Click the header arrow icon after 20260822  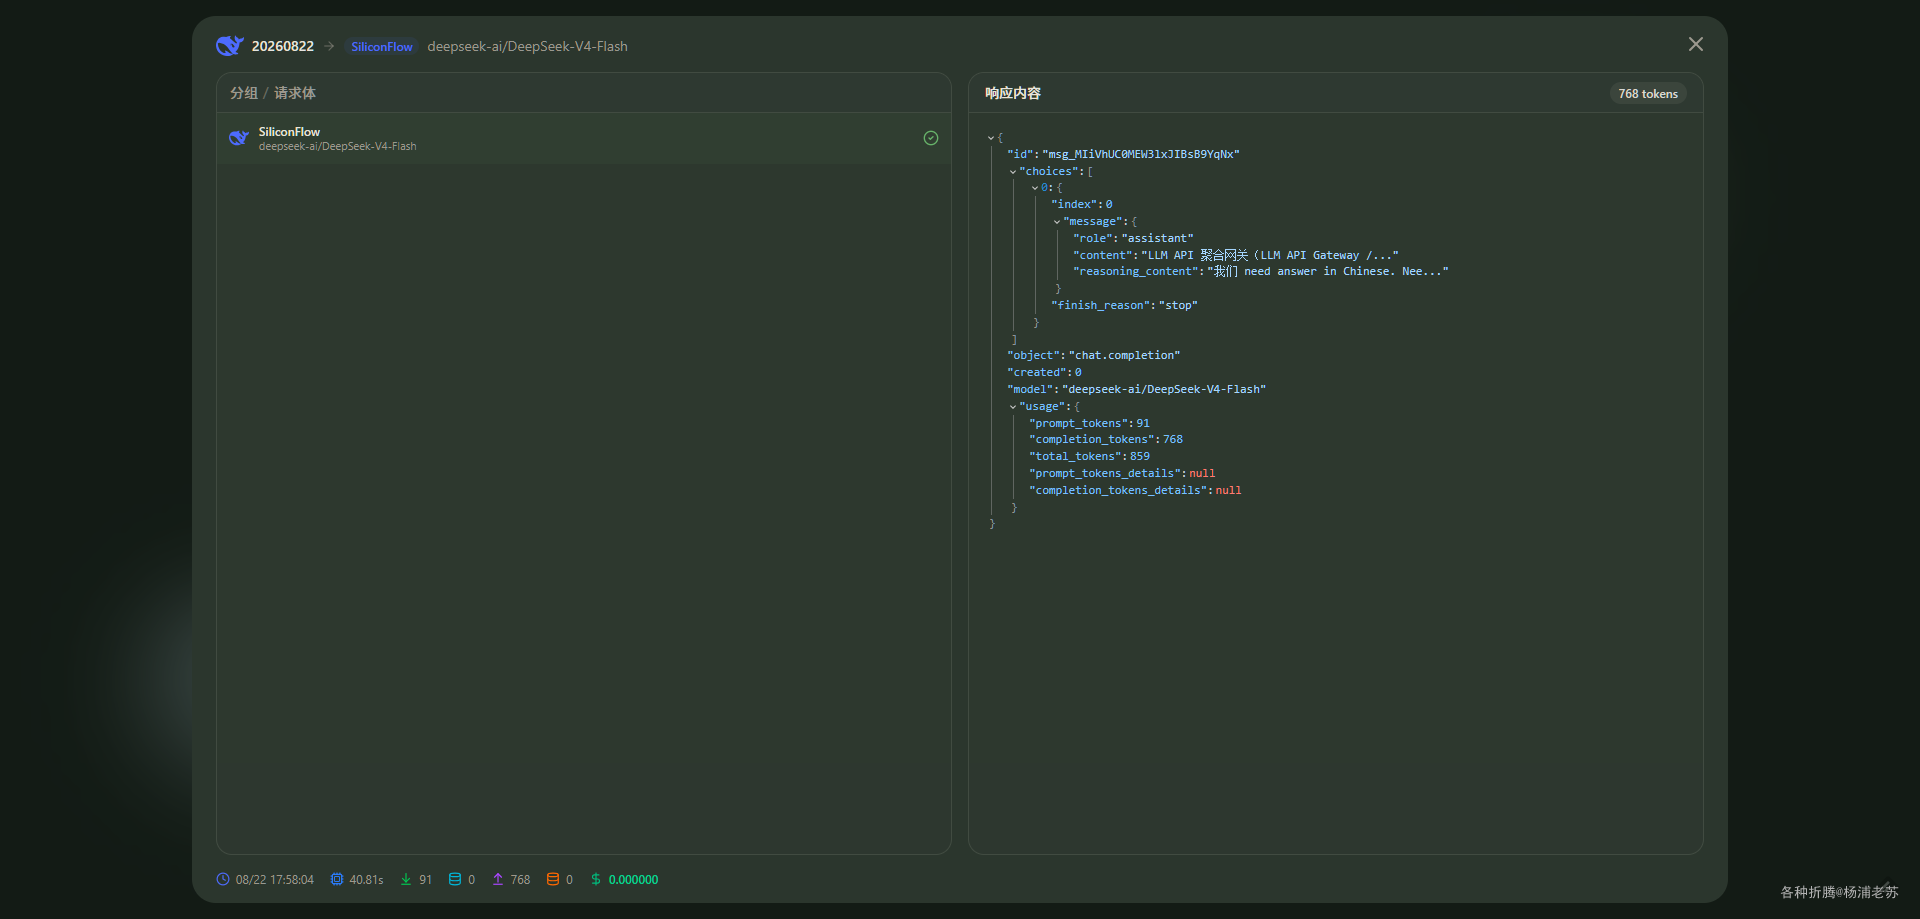(329, 46)
